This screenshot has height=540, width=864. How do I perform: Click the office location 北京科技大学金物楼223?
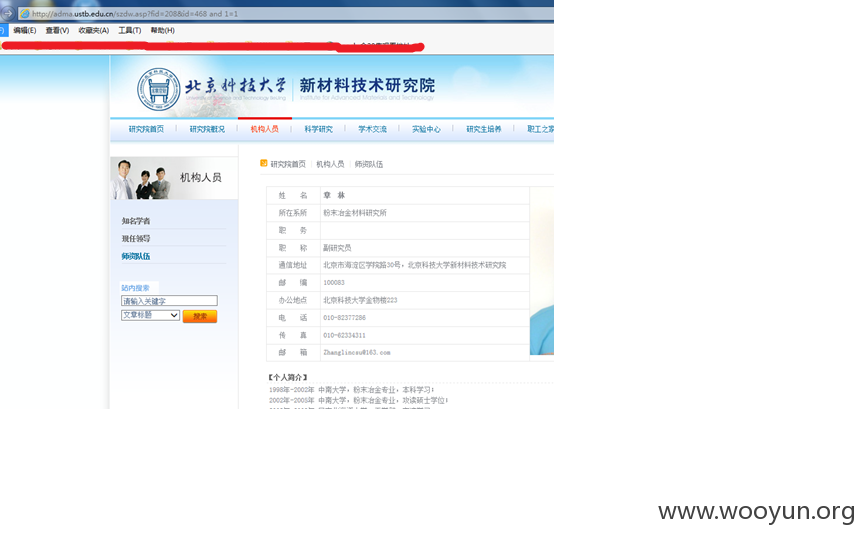pyautogui.click(x=360, y=300)
